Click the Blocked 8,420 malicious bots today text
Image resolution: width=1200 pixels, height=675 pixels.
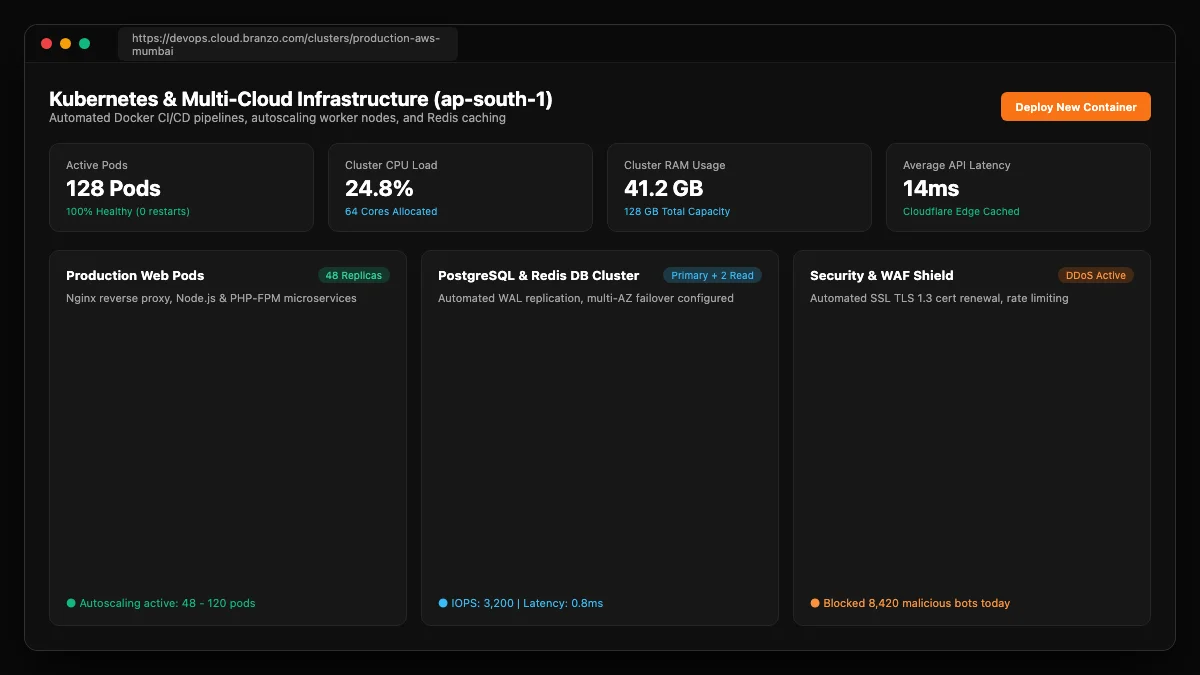917,603
